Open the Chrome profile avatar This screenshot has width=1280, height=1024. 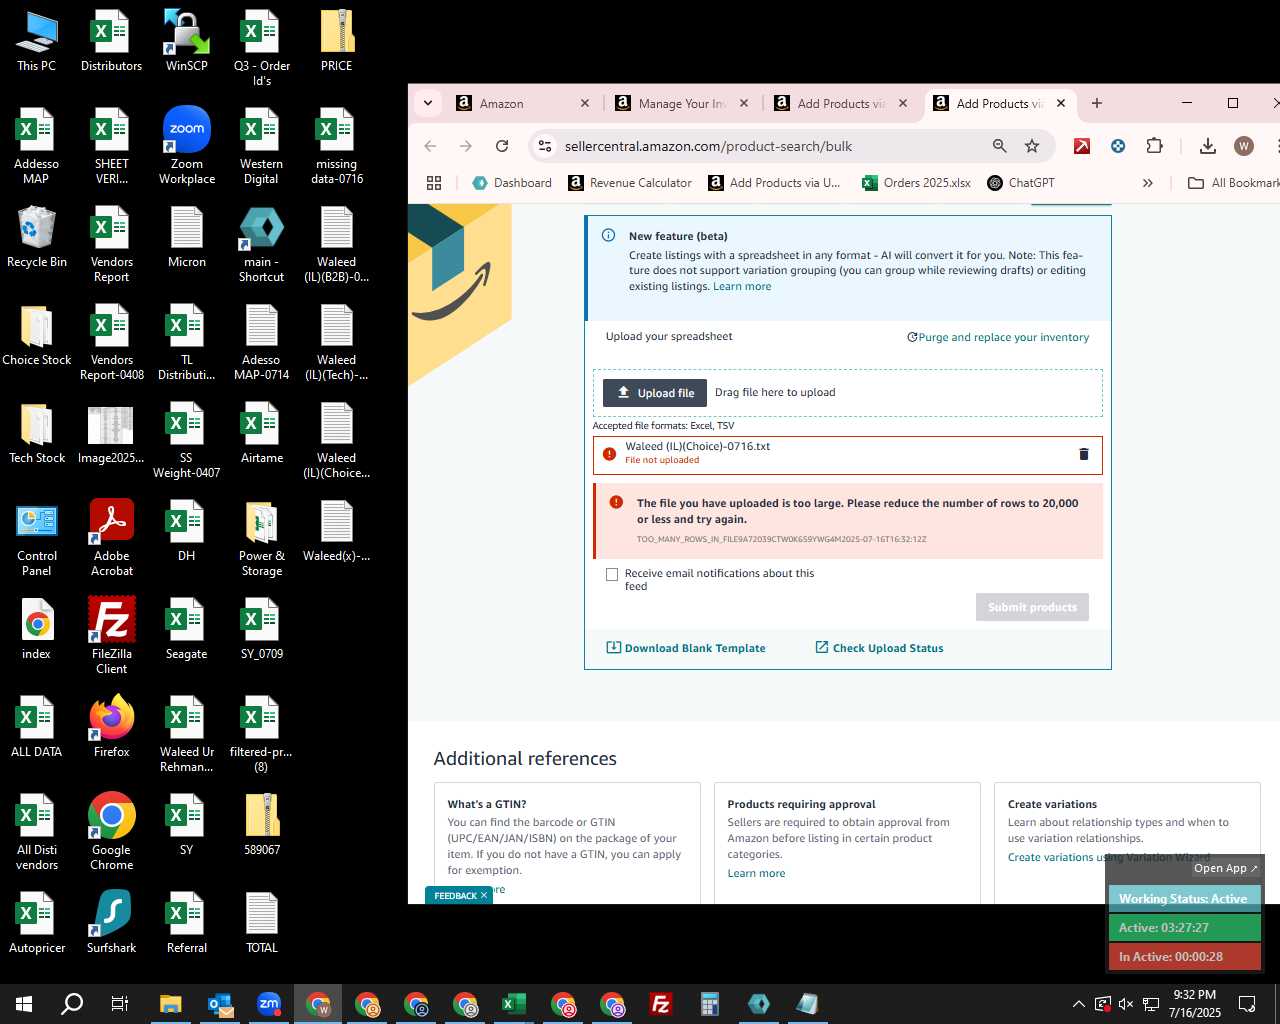point(1244,146)
